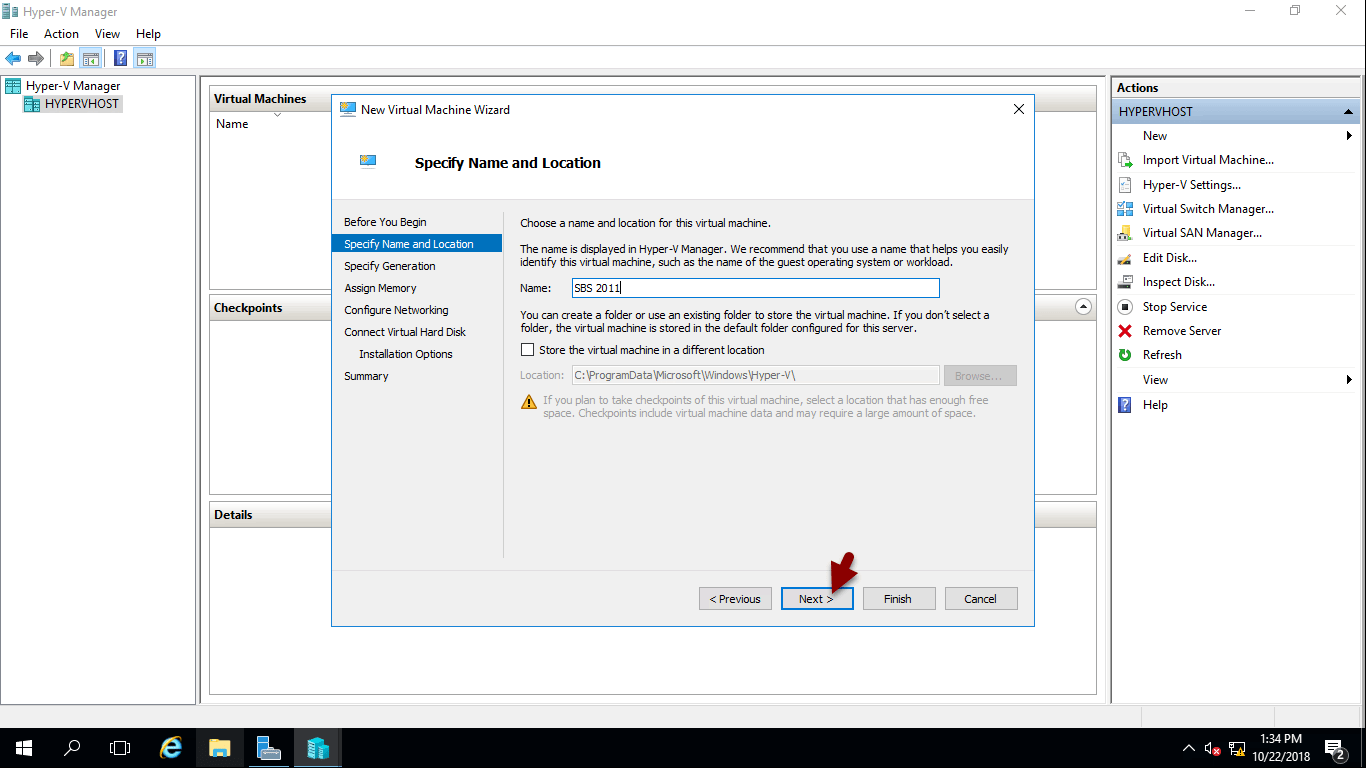This screenshot has width=1366, height=768.
Task: Open File Explorer from taskbar
Action: tap(220, 748)
